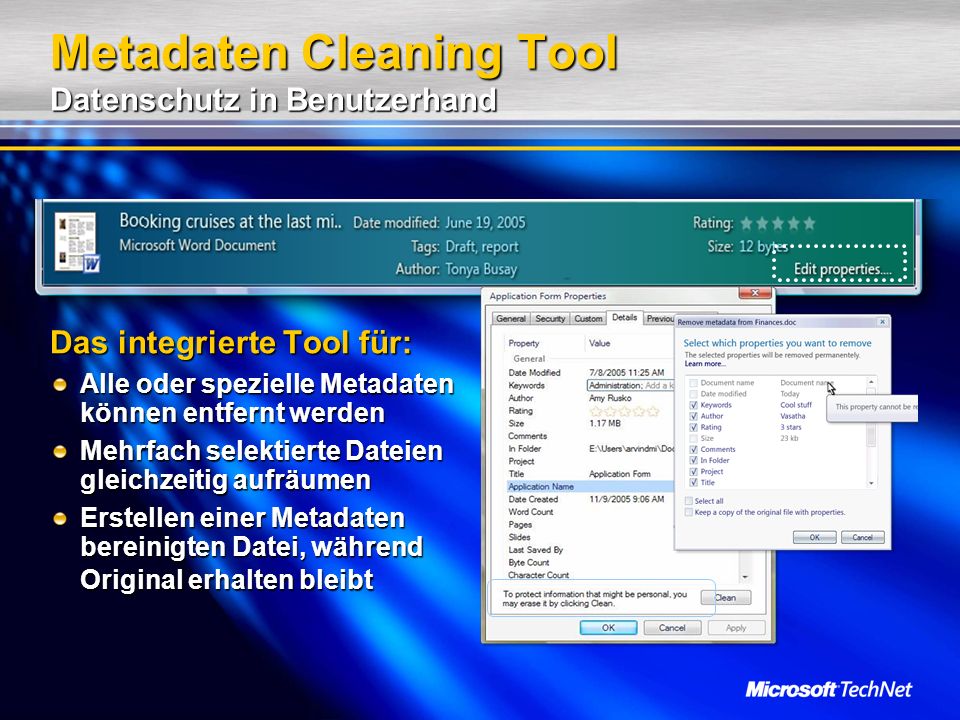Click the Keywords input field with Administration
The width and height of the screenshot is (960, 720).
pos(630,385)
